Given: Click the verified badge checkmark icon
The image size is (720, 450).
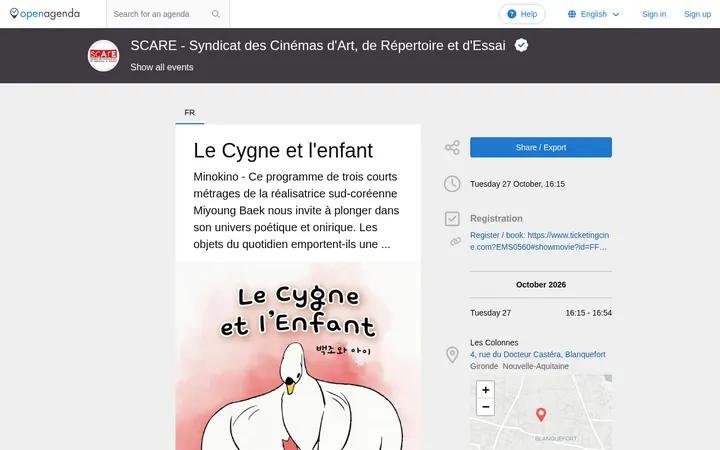Looking at the screenshot, I should tap(521, 45).
